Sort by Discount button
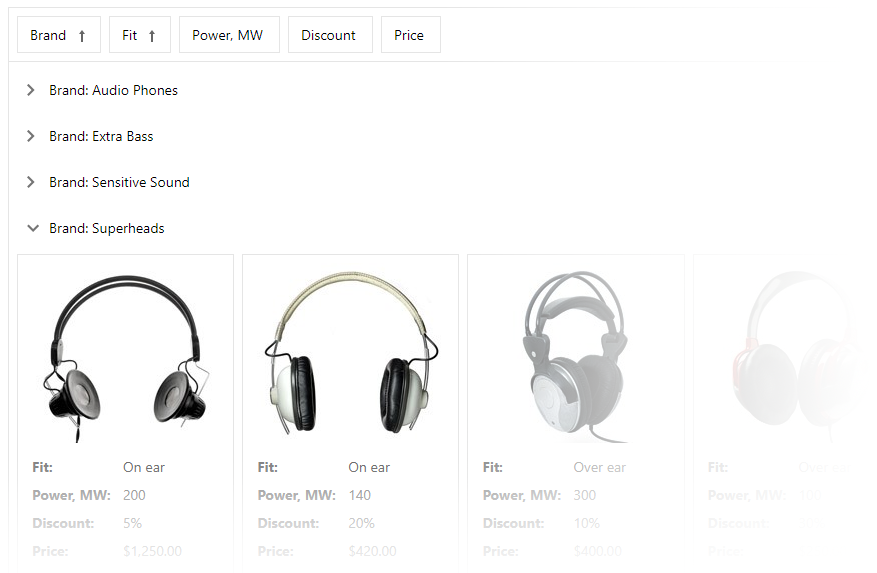Screen dimensions: 877x573 coord(330,35)
